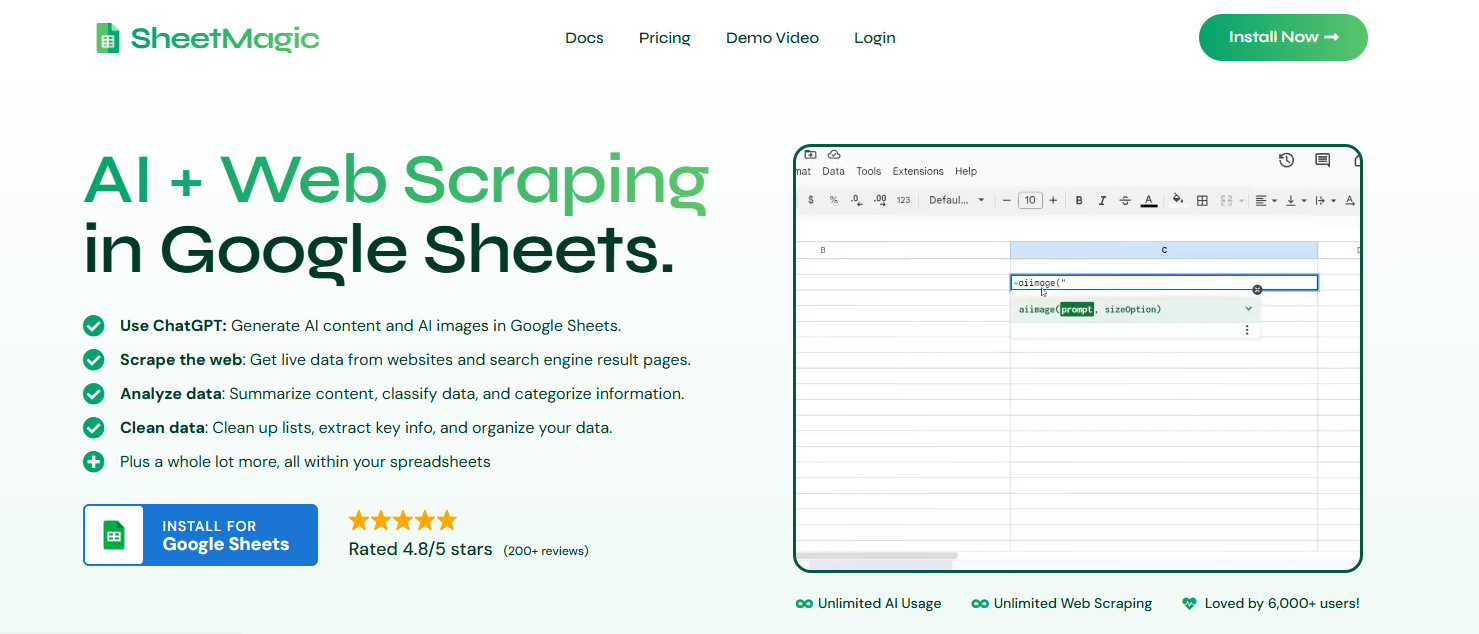This screenshot has width=1479, height=634.
Task: Click the prompt argument highlight
Action: [x=1077, y=310]
